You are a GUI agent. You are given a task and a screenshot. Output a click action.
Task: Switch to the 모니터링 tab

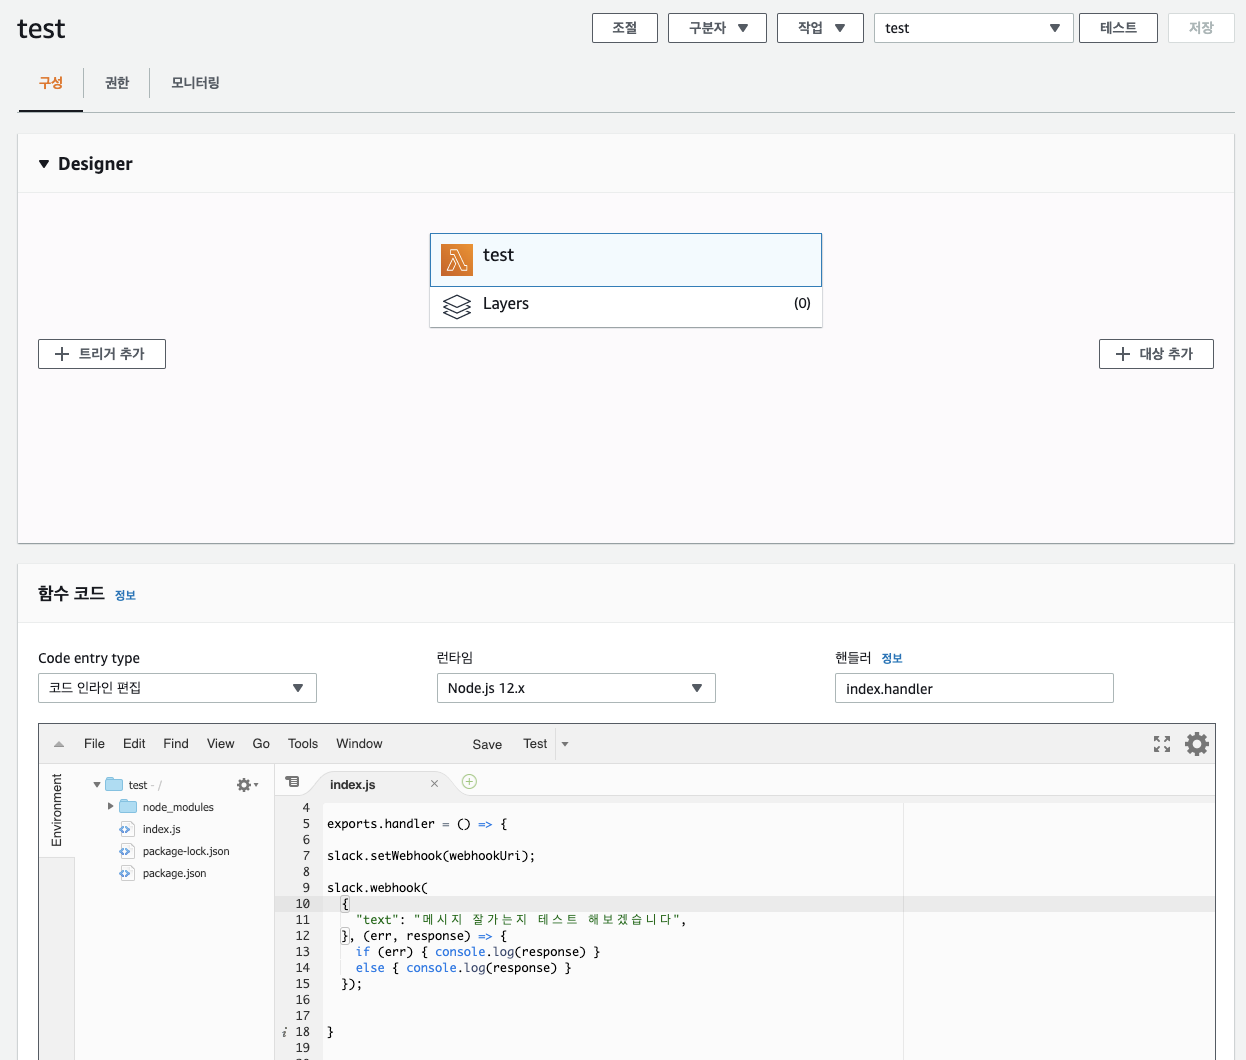(x=195, y=83)
